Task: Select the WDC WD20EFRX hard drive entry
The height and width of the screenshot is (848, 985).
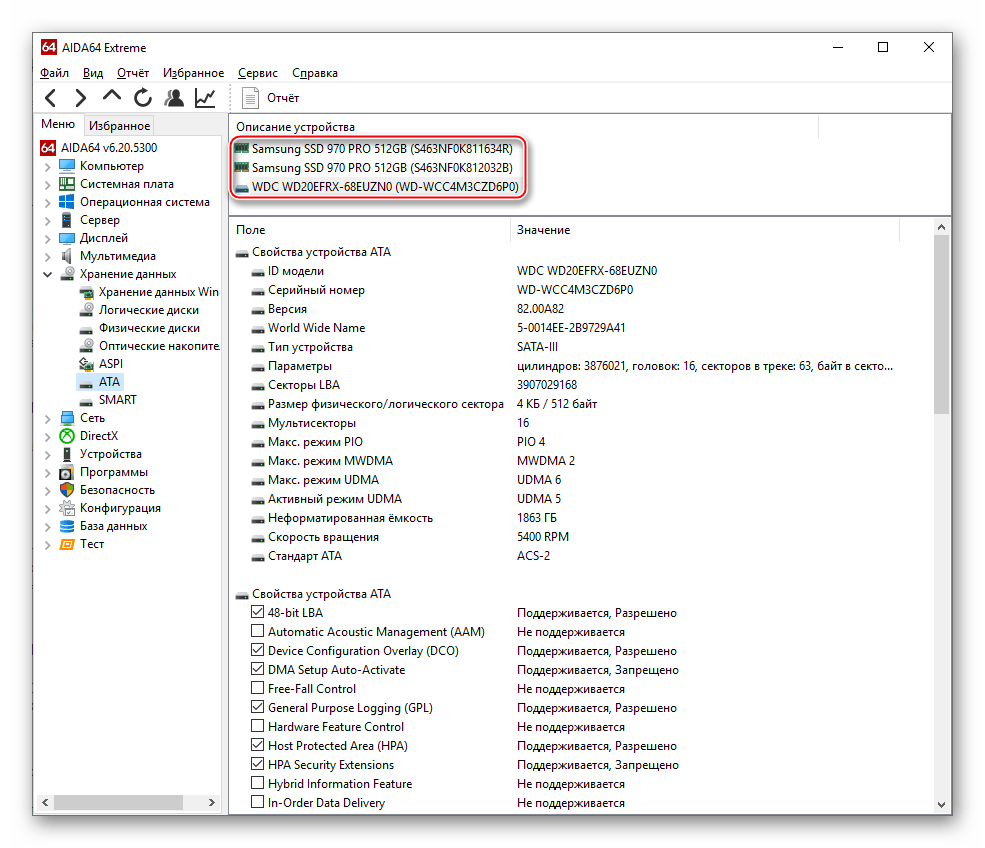Action: coord(384,187)
